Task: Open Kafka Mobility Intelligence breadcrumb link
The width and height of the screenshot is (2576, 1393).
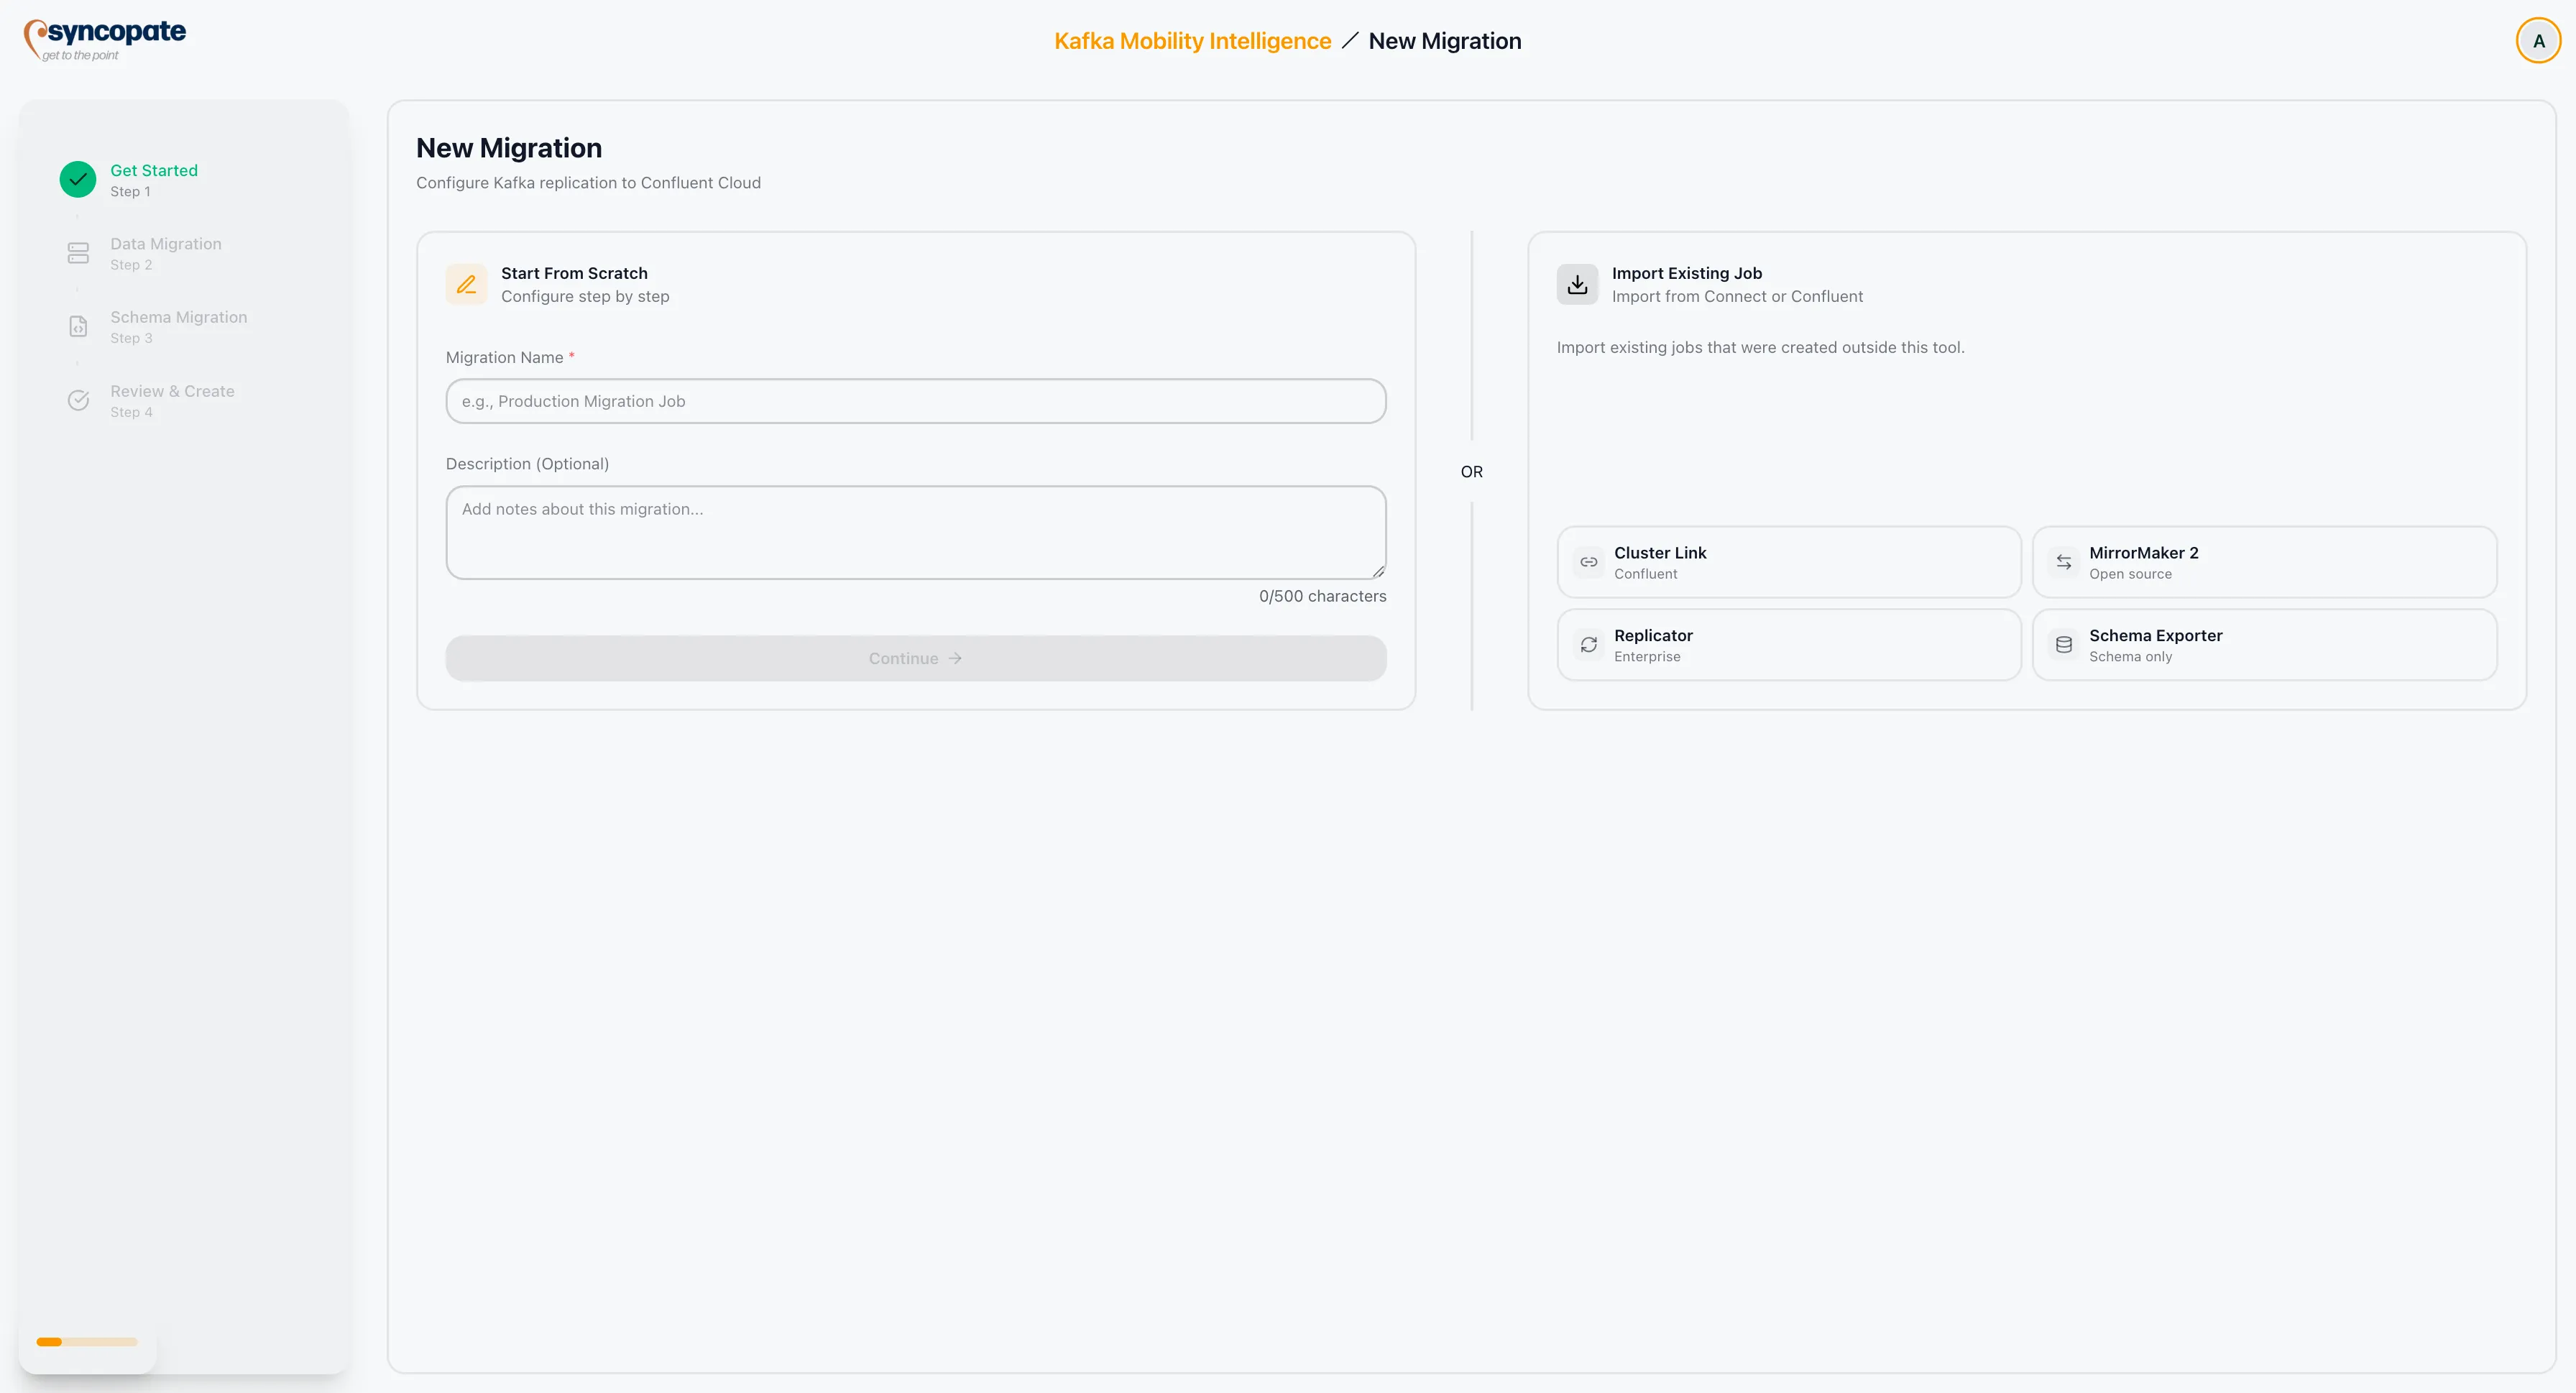Action: [1191, 41]
